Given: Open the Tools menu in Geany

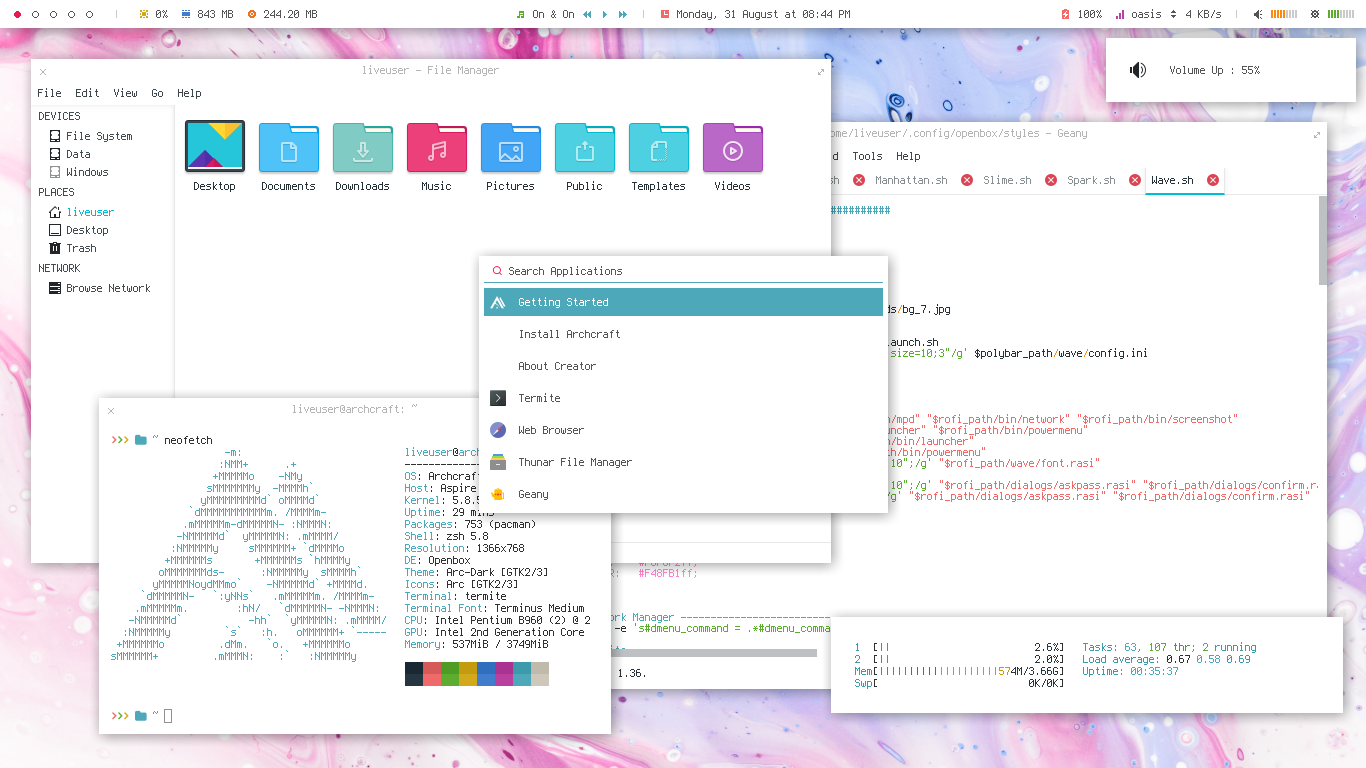Looking at the screenshot, I should pyautogui.click(x=867, y=156).
